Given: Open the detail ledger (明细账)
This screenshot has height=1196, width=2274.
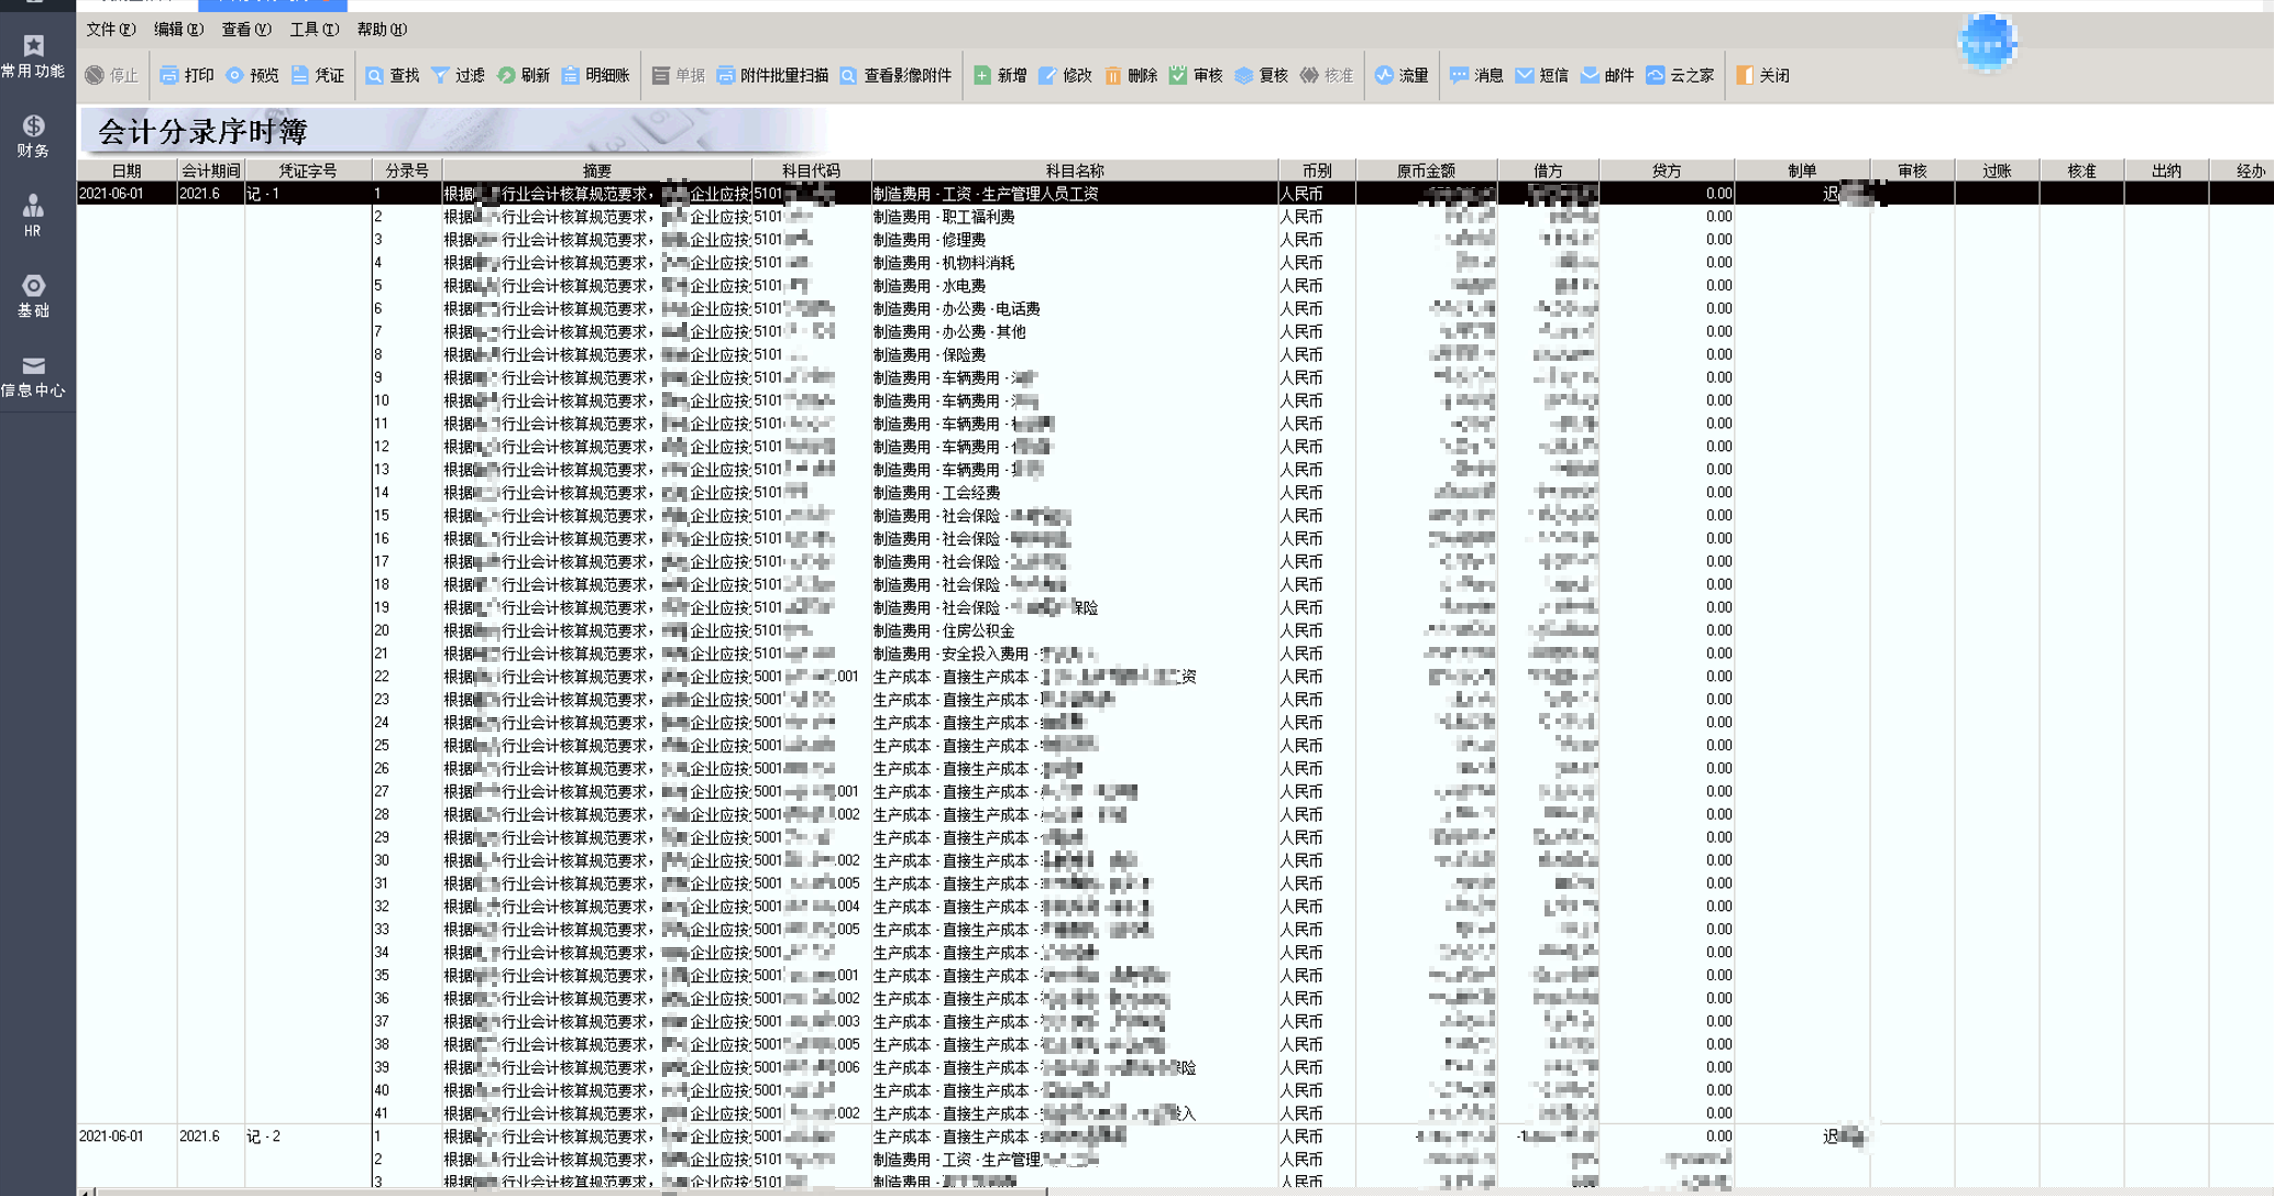Looking at the screenshot, I should tap(571, 75).
